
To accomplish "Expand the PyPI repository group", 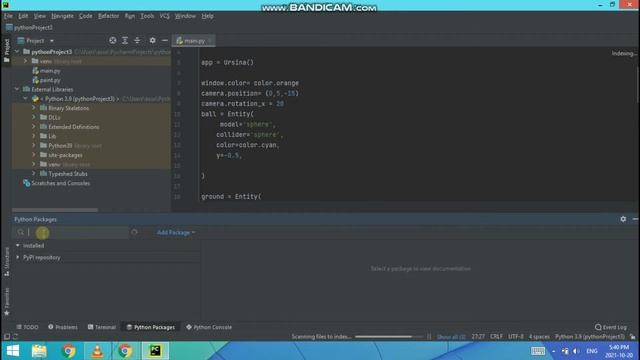I will (x=18, y=258).
